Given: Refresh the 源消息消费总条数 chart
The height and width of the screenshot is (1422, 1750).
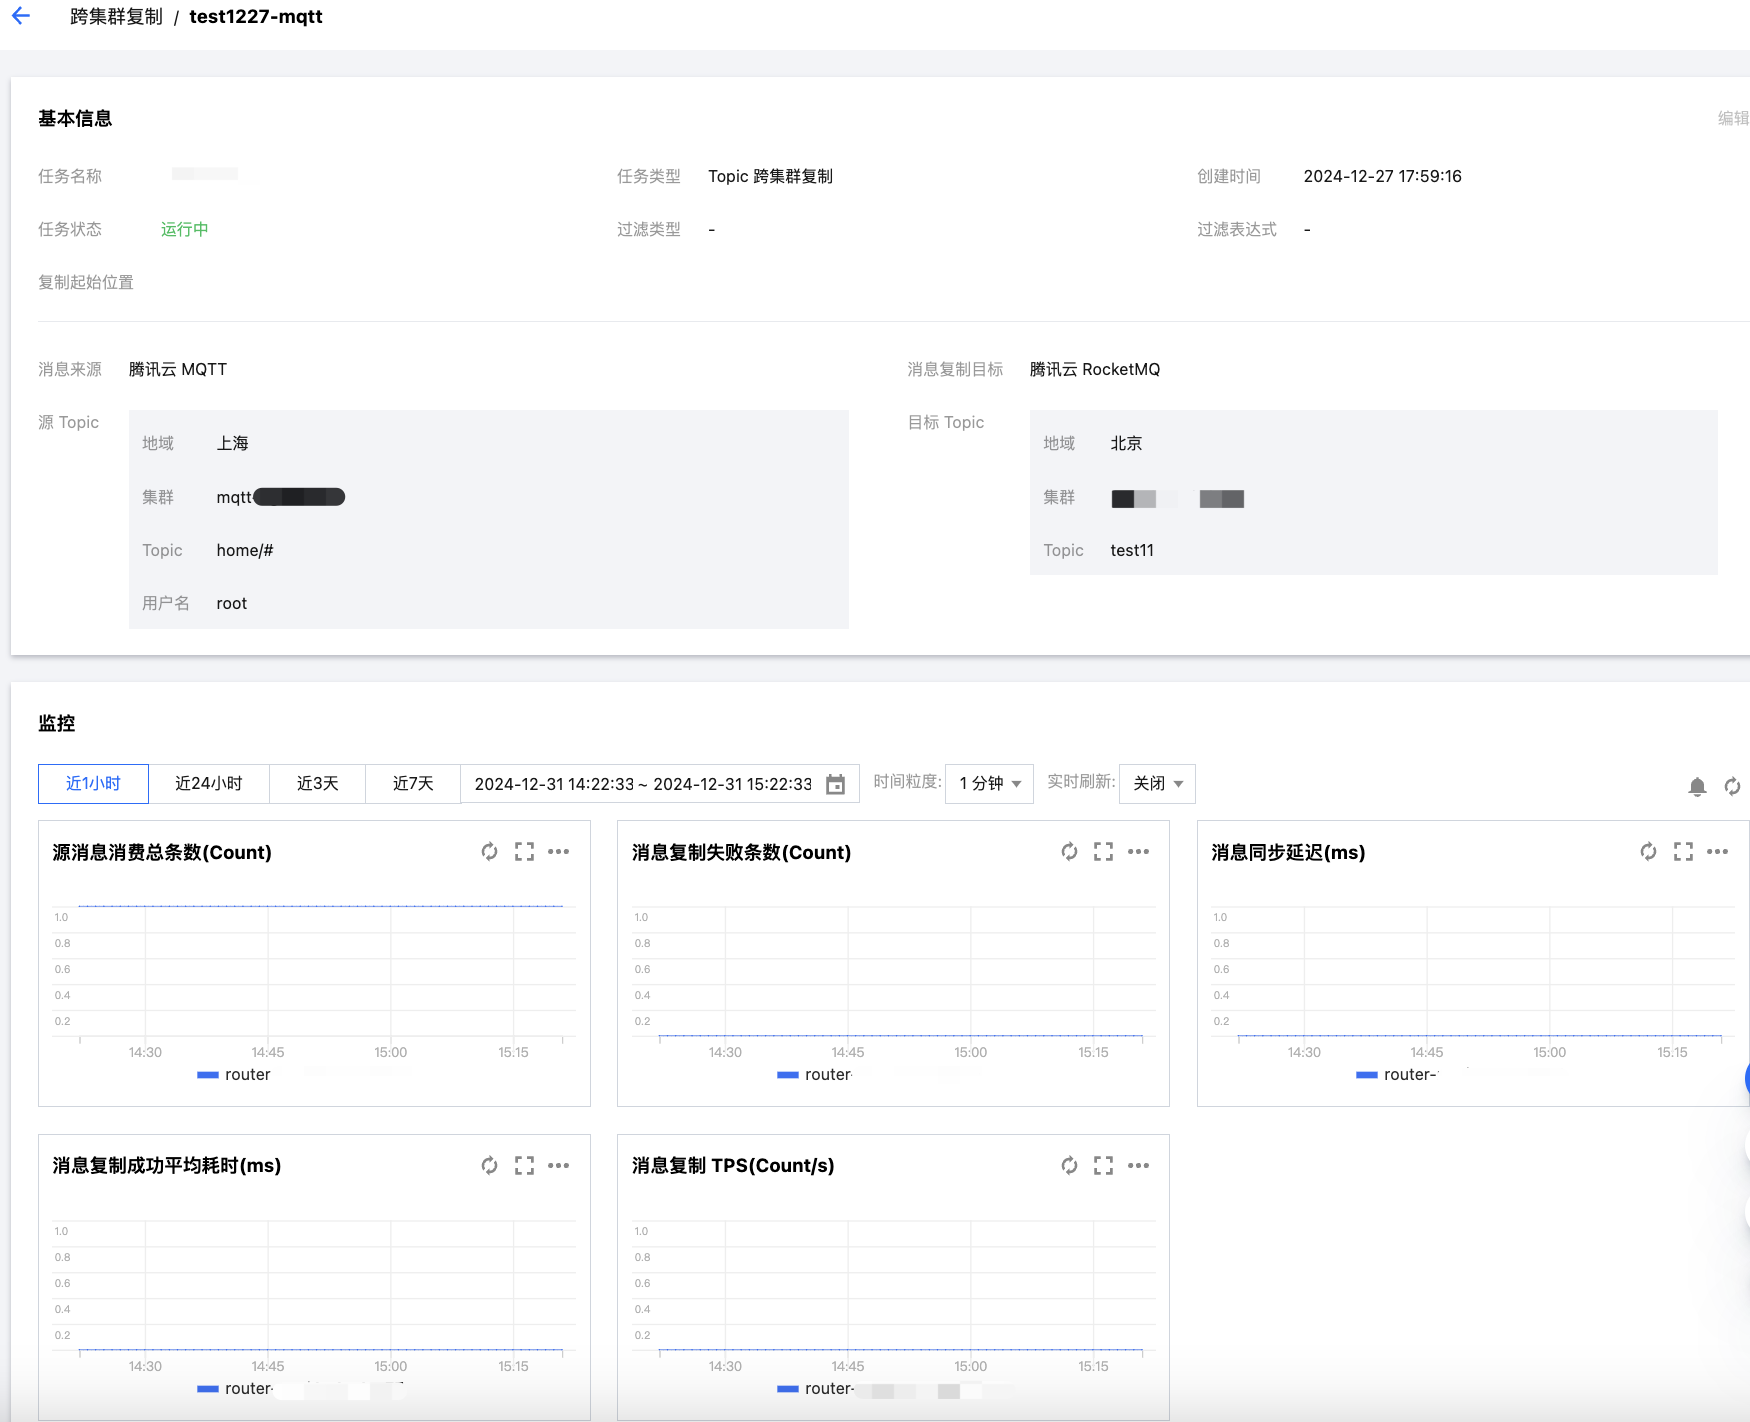Looking at the screenshot, I should [x=489, y=852].
